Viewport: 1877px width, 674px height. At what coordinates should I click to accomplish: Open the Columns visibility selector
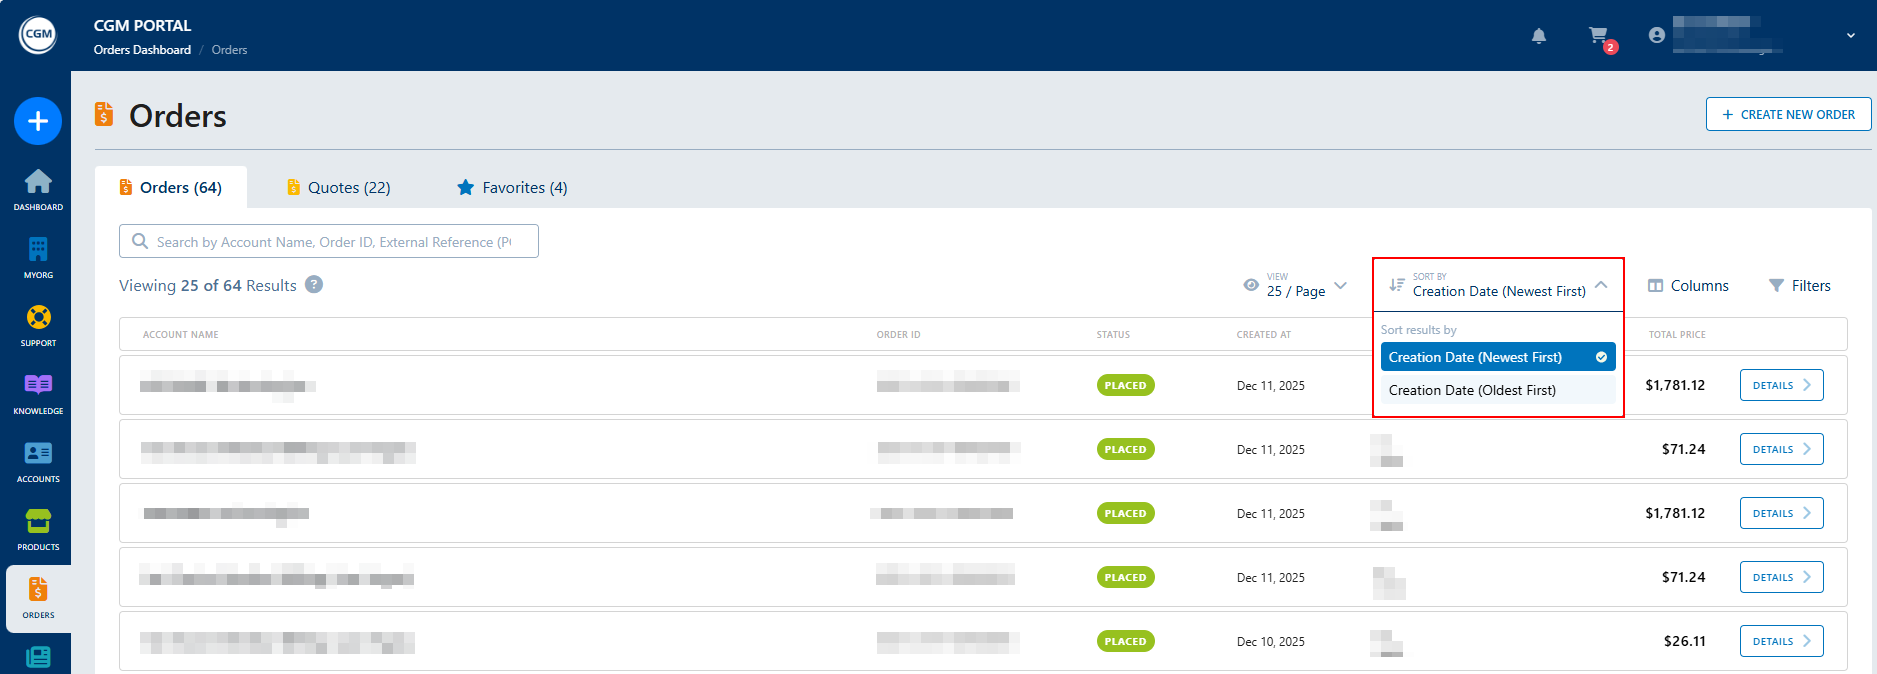pyautogui.click(x=1688, y=286)
